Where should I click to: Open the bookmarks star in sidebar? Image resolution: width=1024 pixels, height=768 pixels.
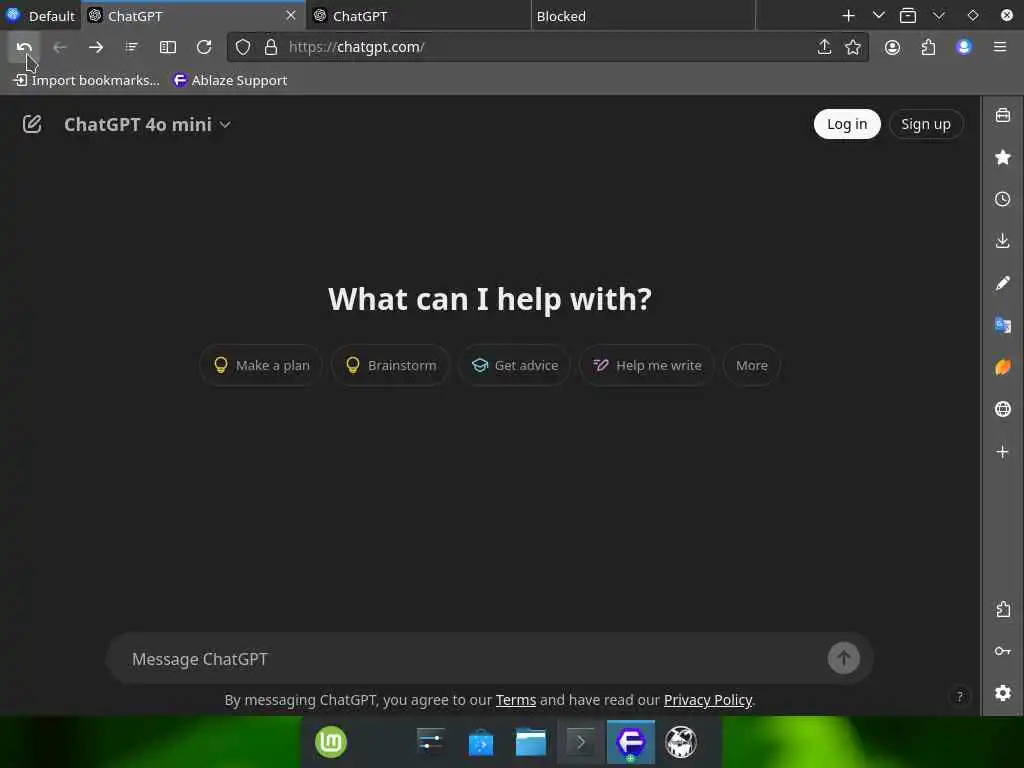[x=1002, y=157]
